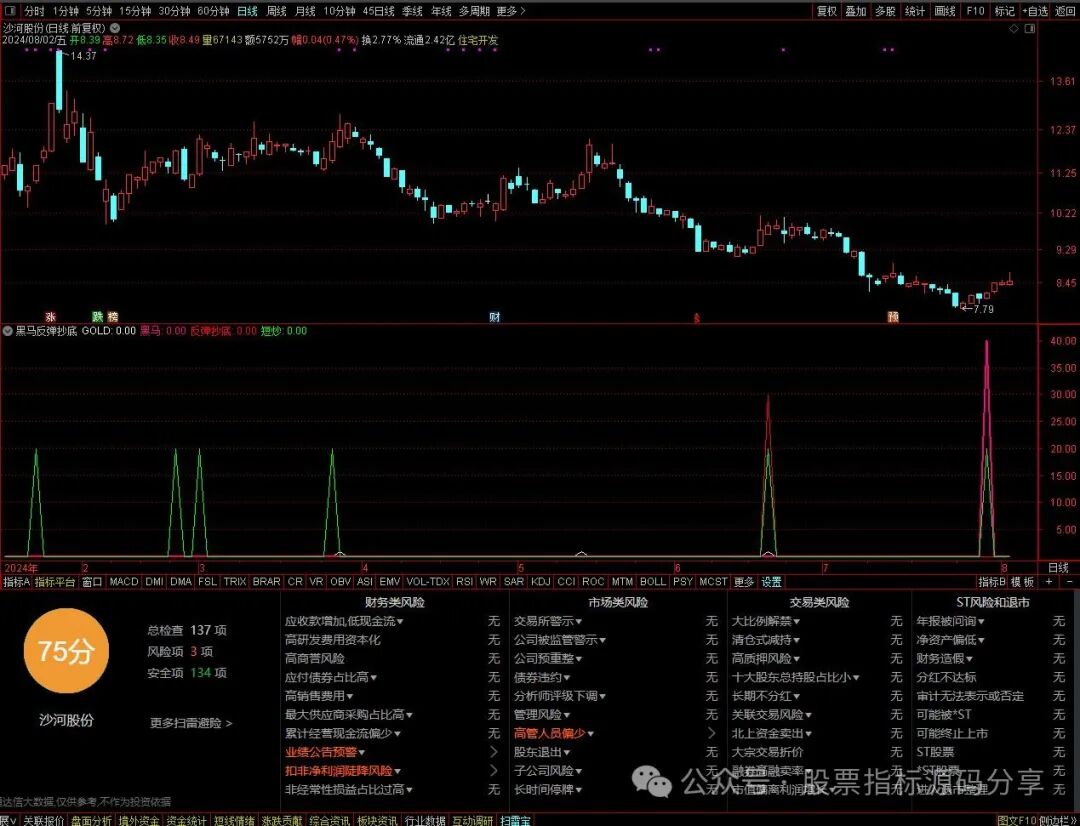Open arrow for 高管人员偏少 row
1080x826 pixels.
tap(712, 733)
